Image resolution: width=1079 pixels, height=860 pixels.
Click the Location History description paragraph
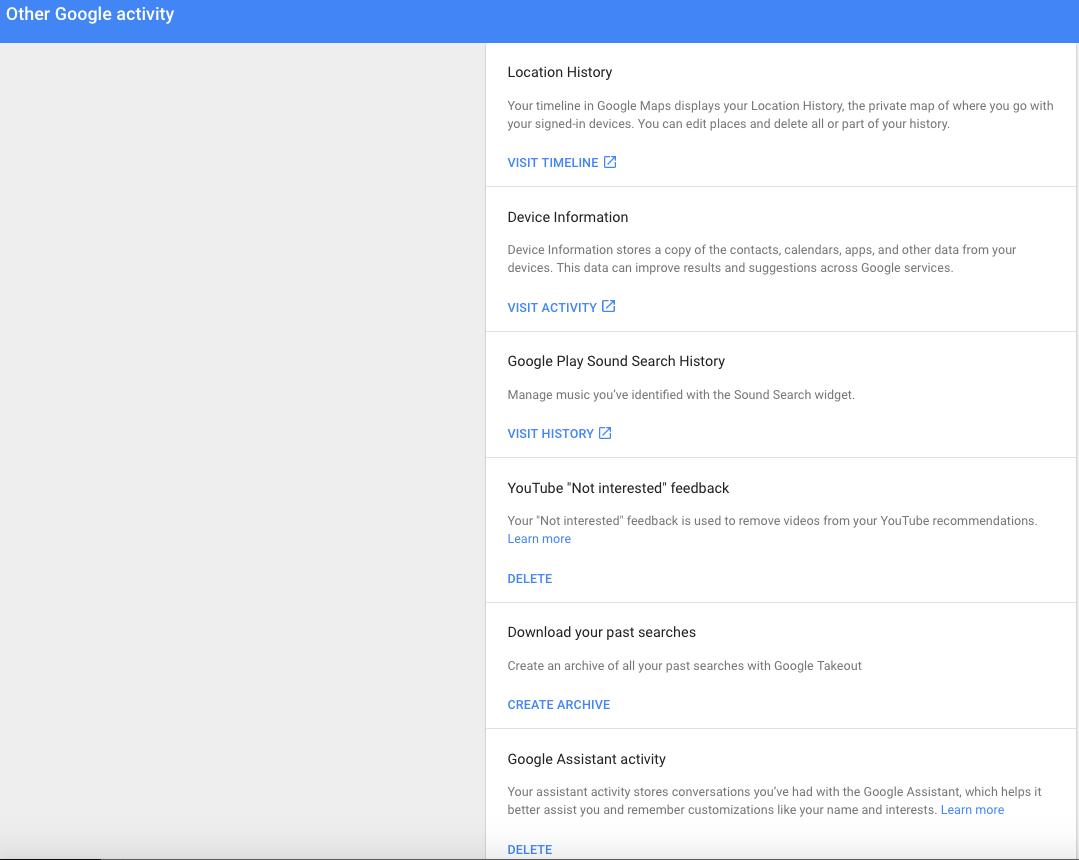pyautogui.click(x=780, y=115)
